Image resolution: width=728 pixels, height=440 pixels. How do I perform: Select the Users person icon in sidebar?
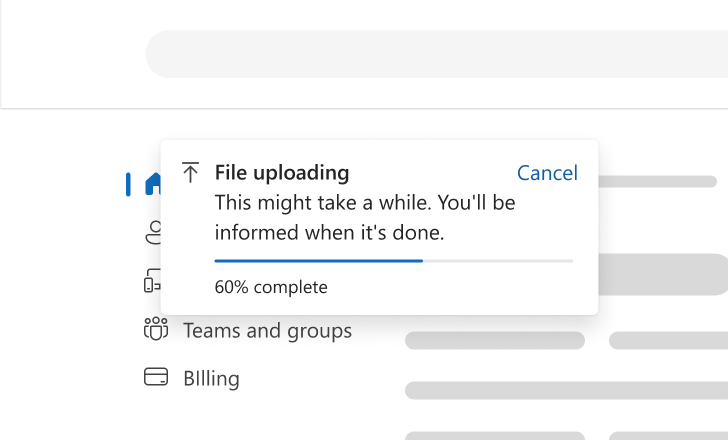pos(154,232)
